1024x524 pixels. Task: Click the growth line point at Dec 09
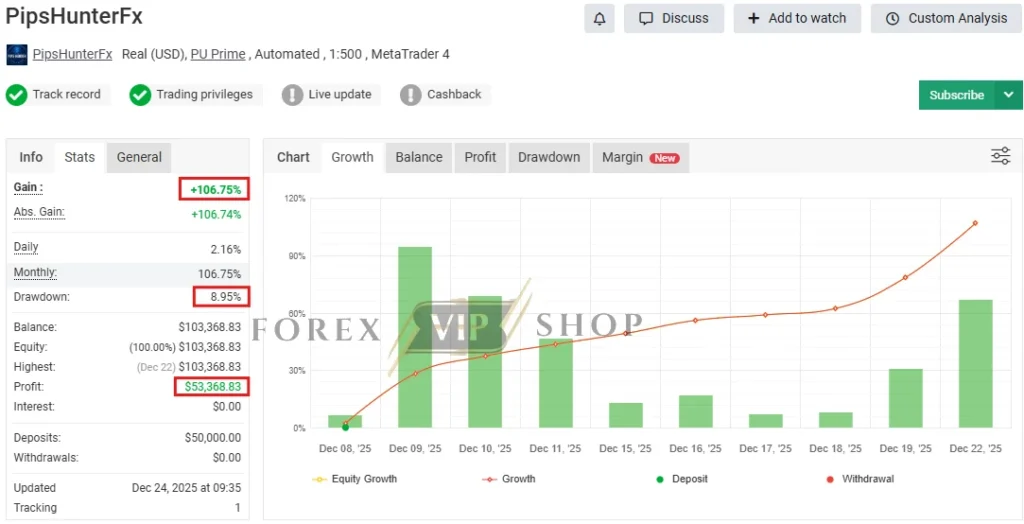pyautogui.click(x=415, y=374)
